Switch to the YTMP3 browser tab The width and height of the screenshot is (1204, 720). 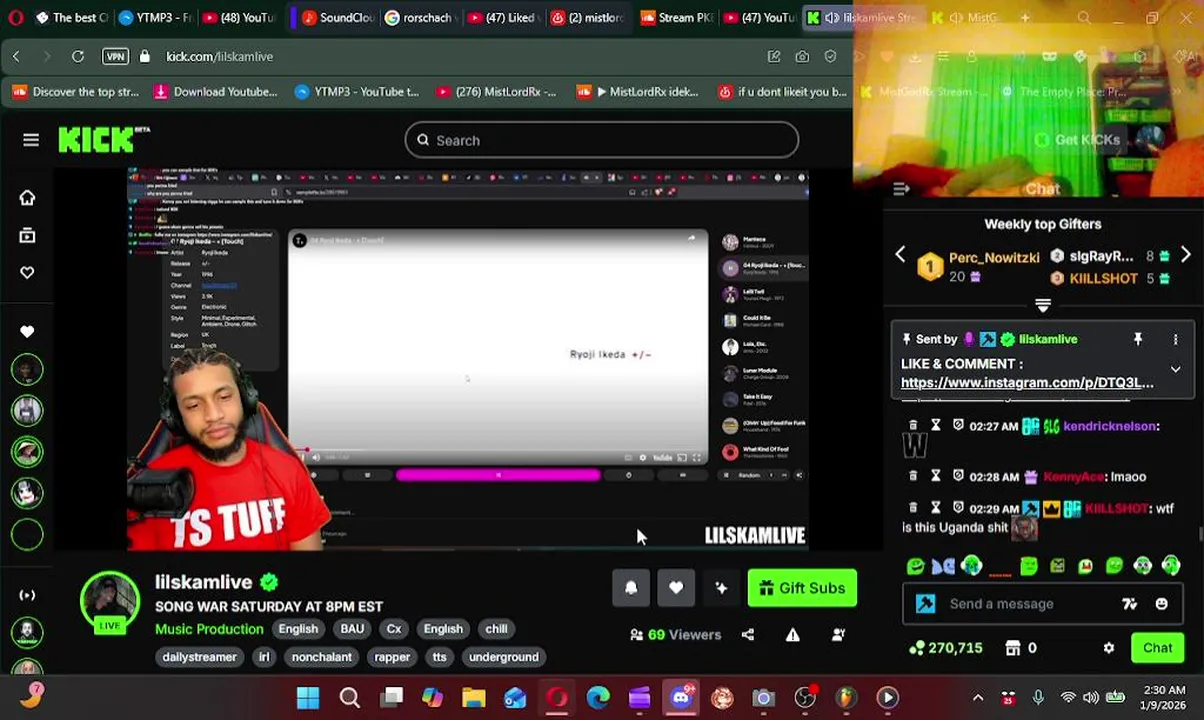point(156,17)
